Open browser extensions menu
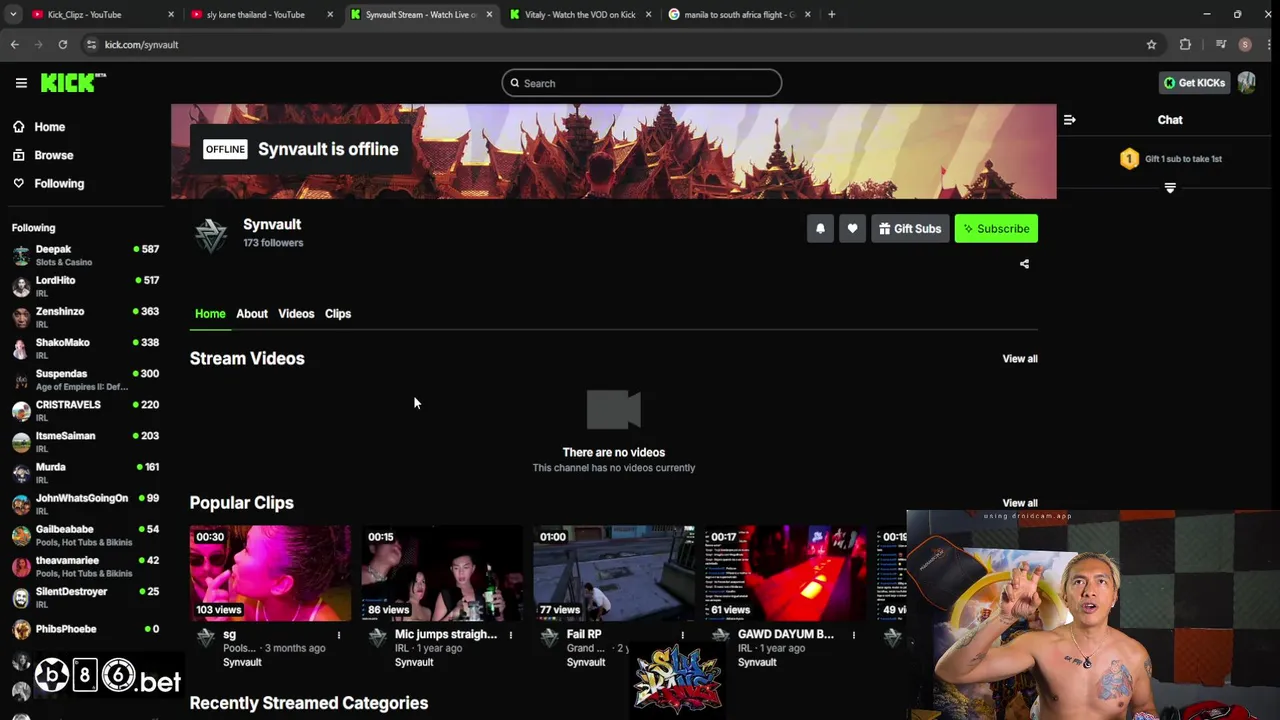Viewport: 1280px width, 720px height. point(1185,44)
